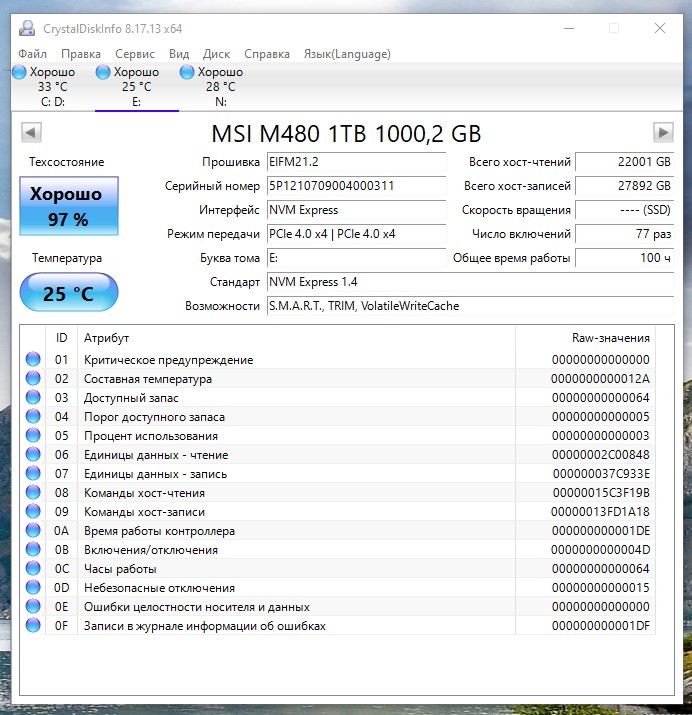Open the Файл menu
692x715 pixels.
tap(32, 54)
